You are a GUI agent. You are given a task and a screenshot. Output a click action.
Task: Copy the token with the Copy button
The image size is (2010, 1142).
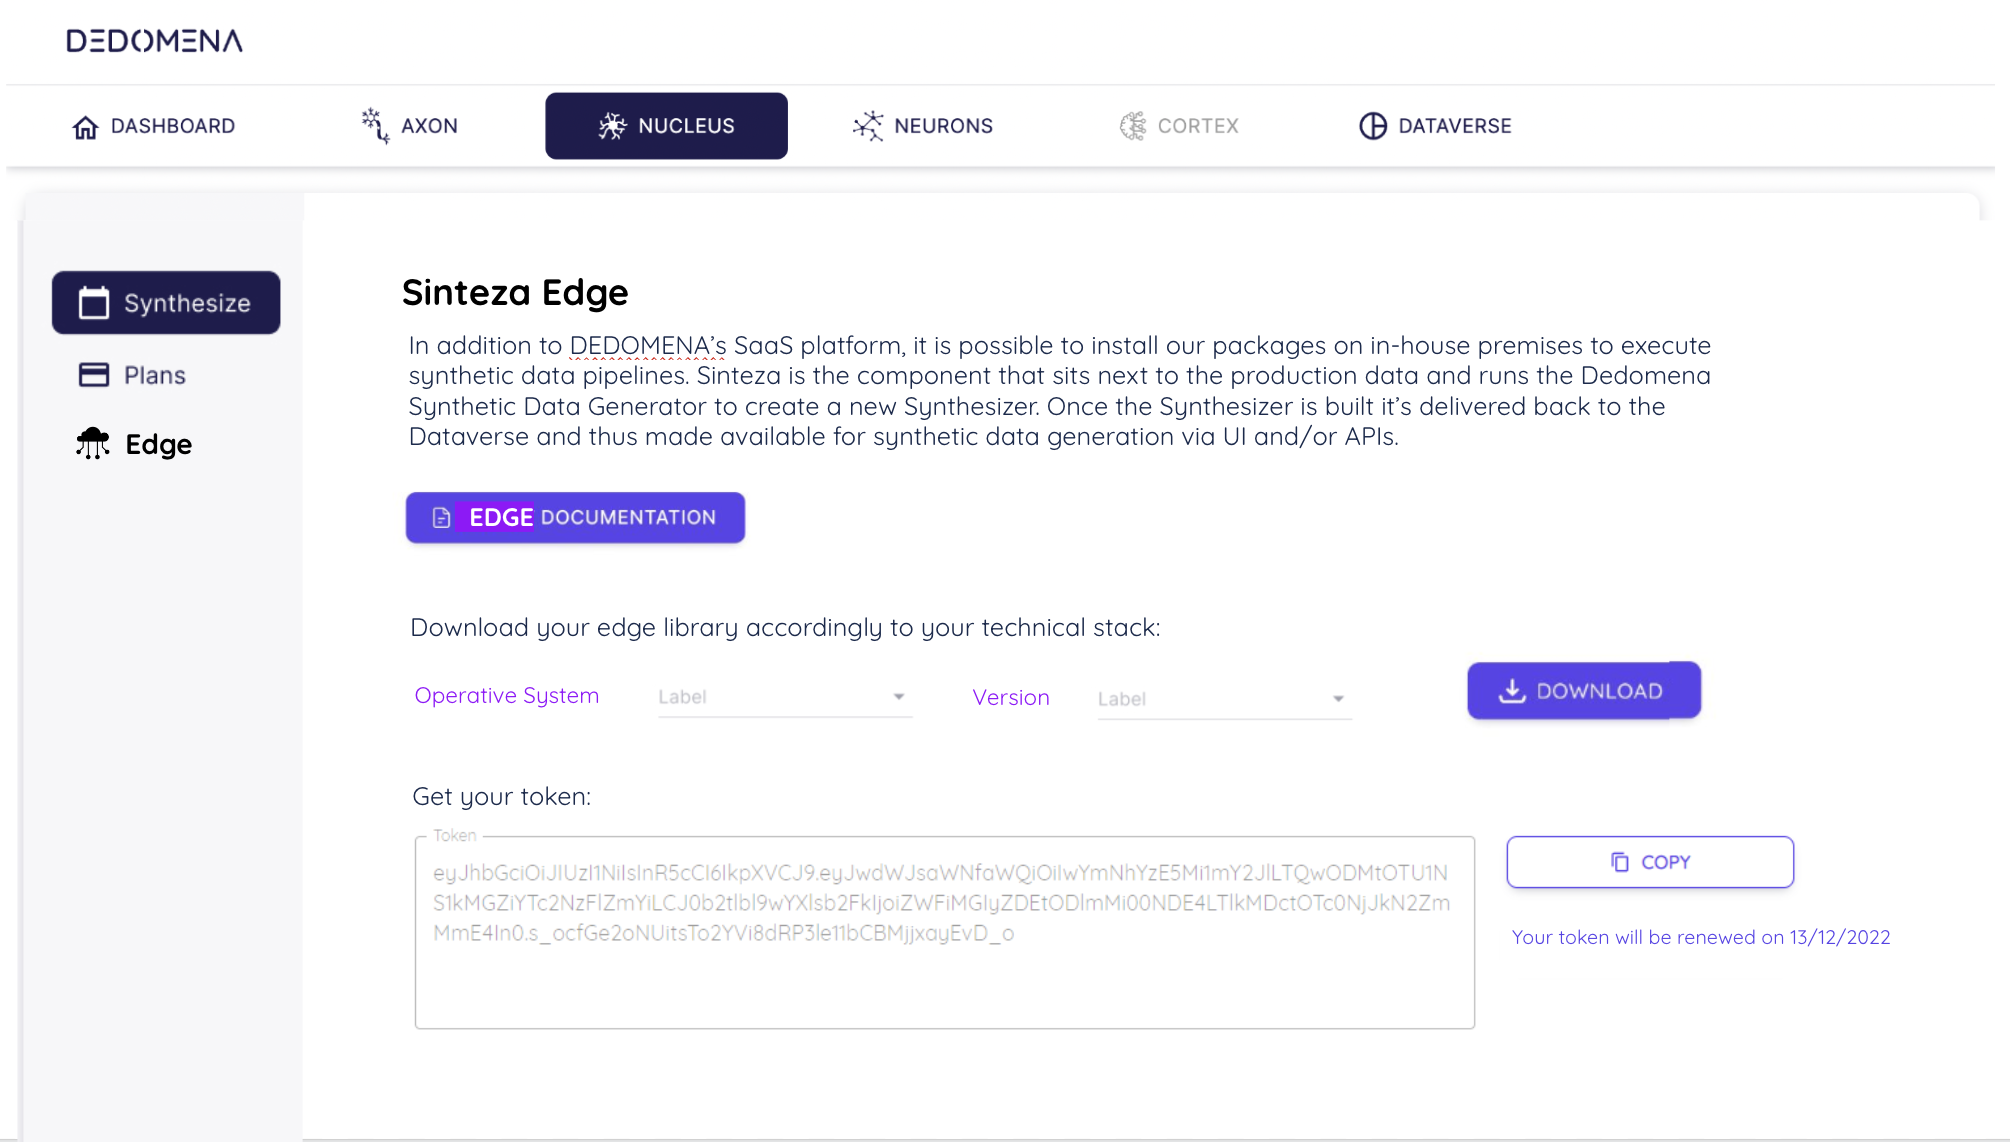[x=1650, y=862]
